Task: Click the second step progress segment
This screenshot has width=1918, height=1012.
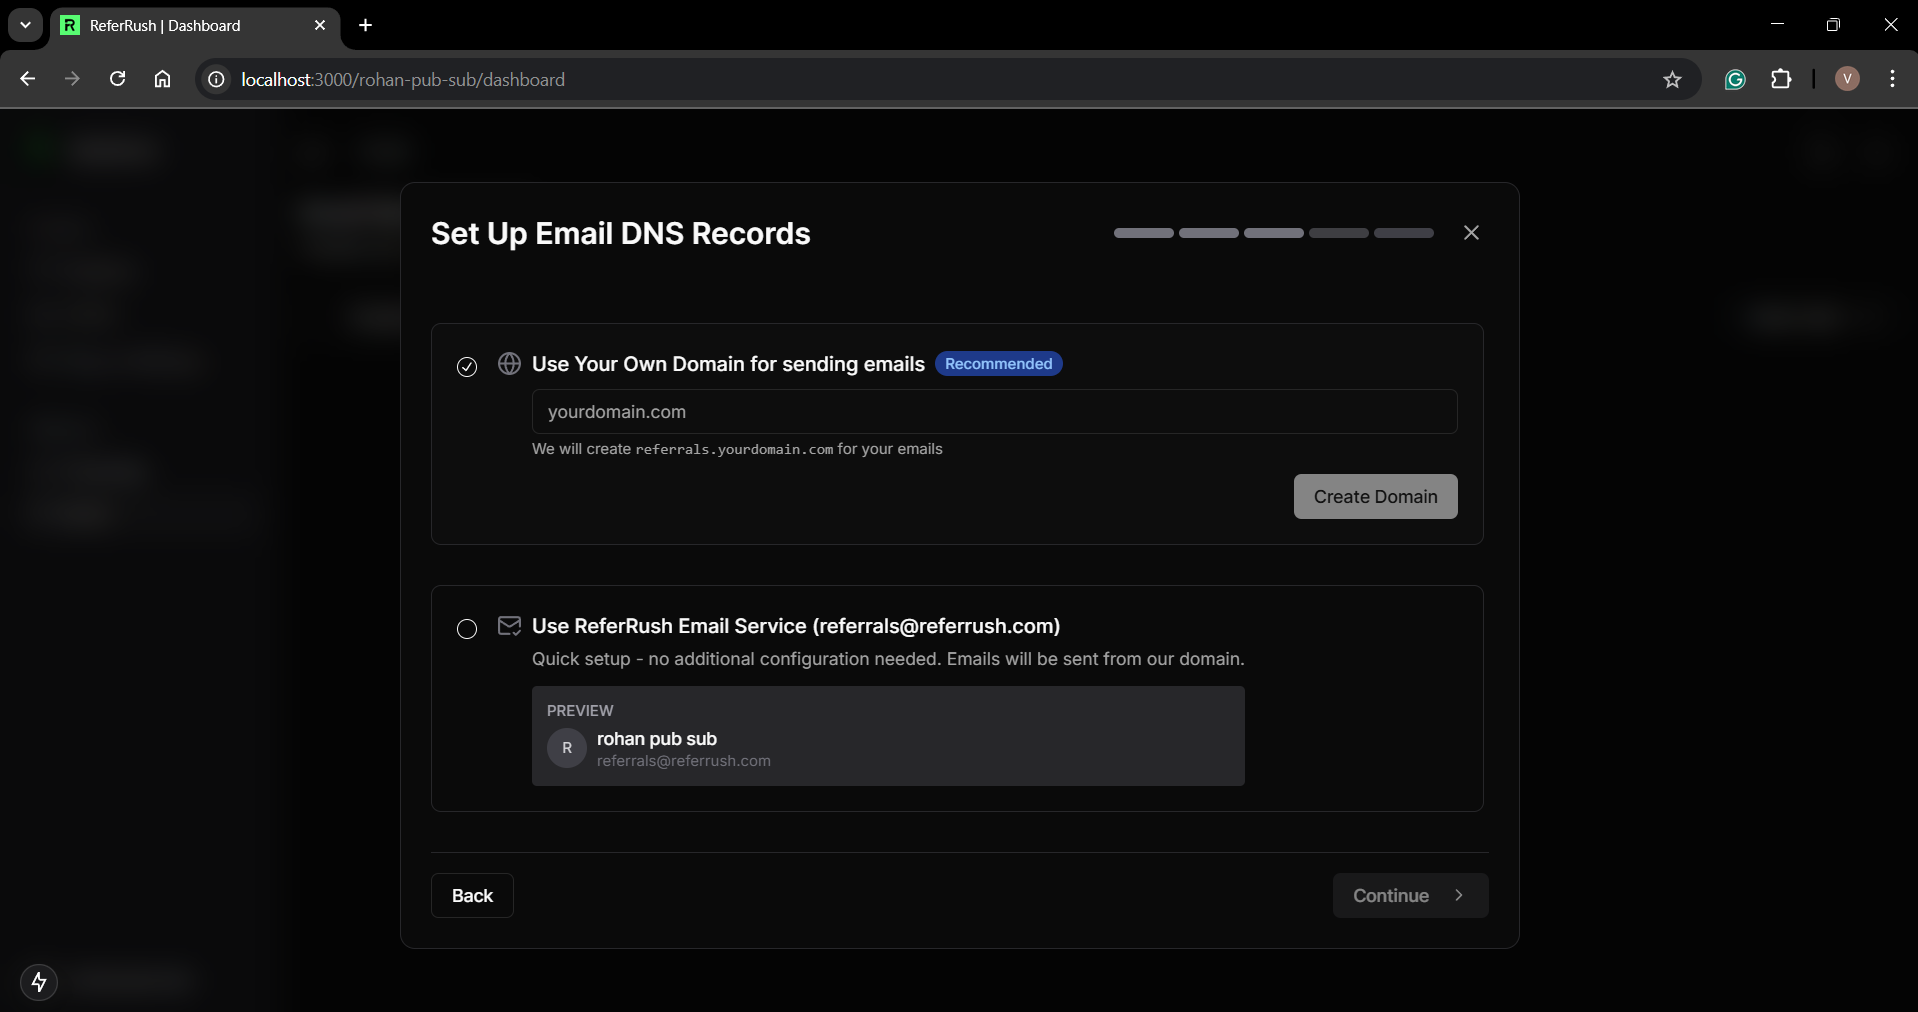Action: coord(1209,233)
